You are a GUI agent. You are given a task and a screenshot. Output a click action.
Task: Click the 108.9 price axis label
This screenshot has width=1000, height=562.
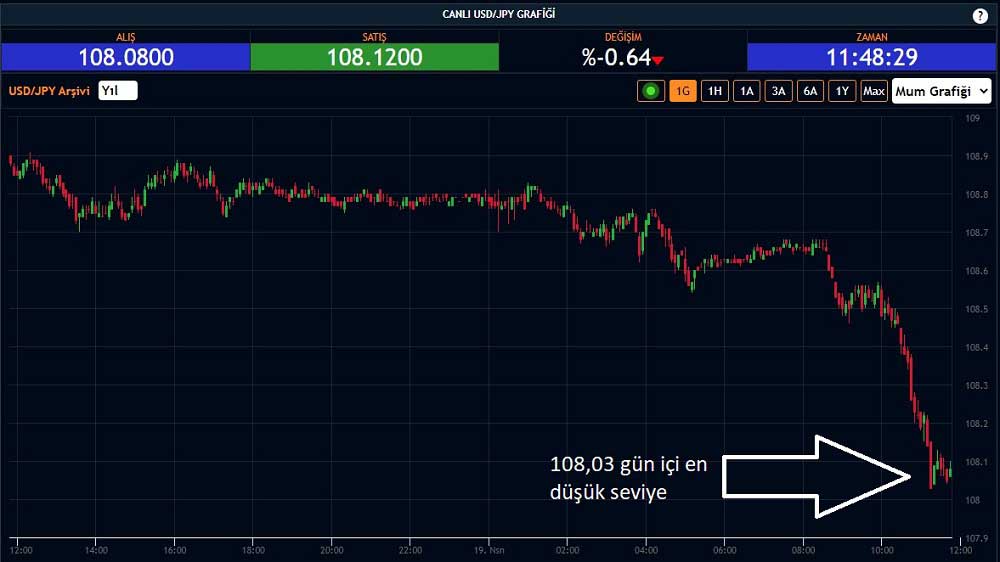pos(976,156)
